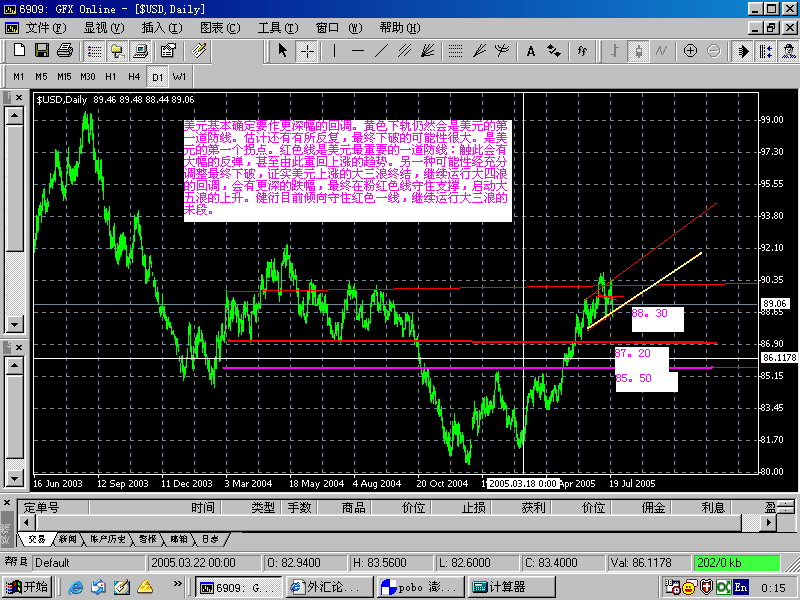Create a new chart with toolbar icon
This screenshot has width=800, height=600.
(19, 51)
